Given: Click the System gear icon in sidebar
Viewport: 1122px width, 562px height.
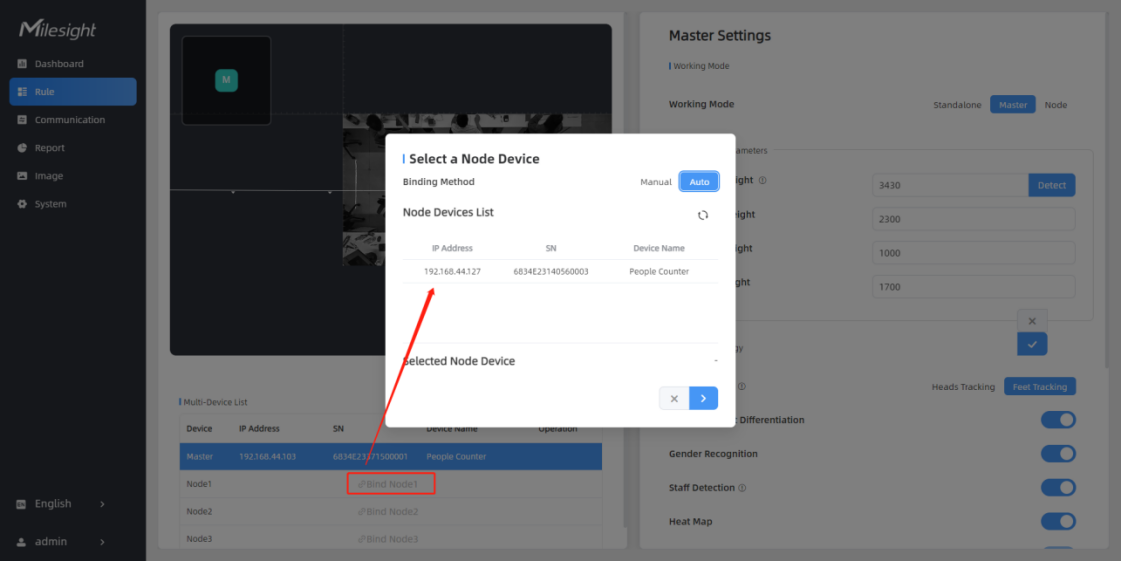Looking at the screenshot, I should [x=22, y=204].
